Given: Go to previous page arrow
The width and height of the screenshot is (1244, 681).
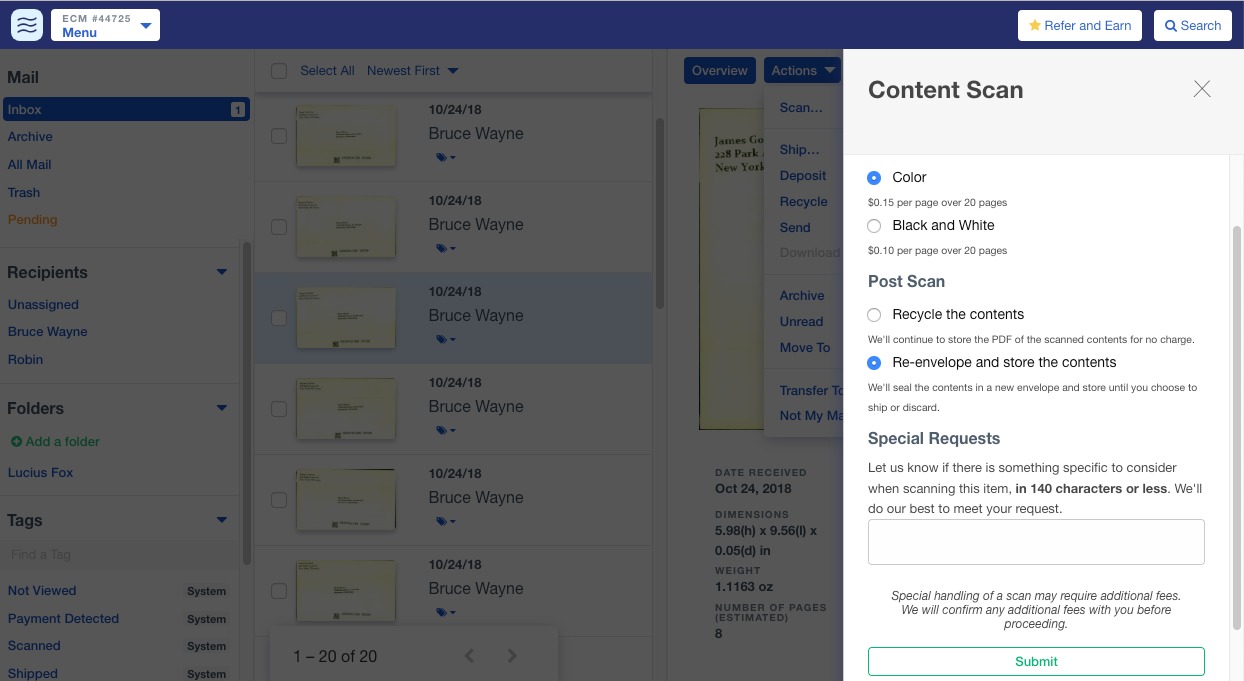Looking at the screenshot, I should point(469,656).
